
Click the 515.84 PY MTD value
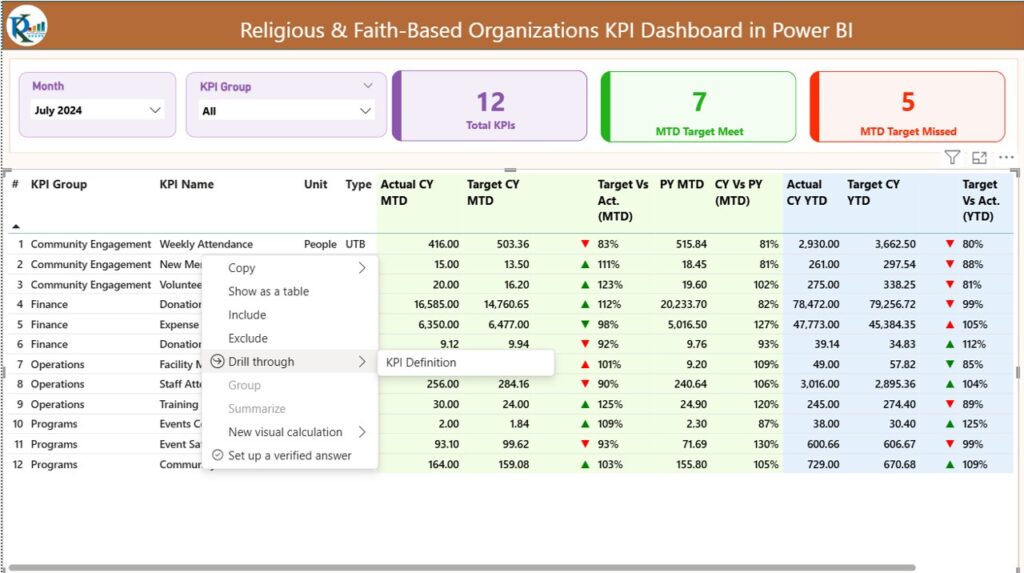(x=691, y=244)
